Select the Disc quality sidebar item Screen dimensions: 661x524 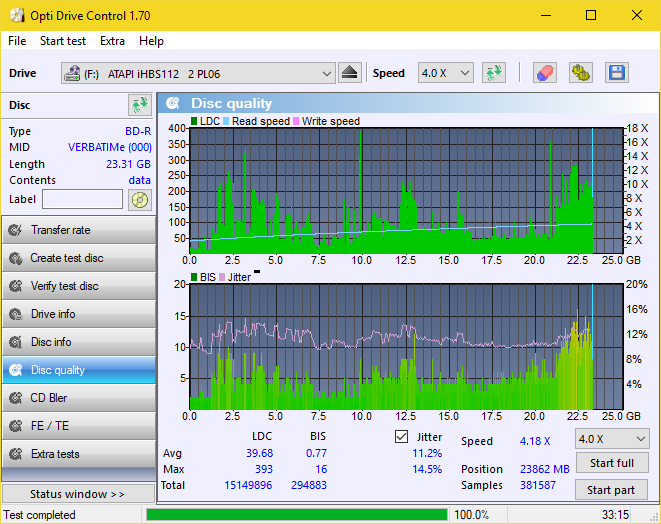[79, 370]
